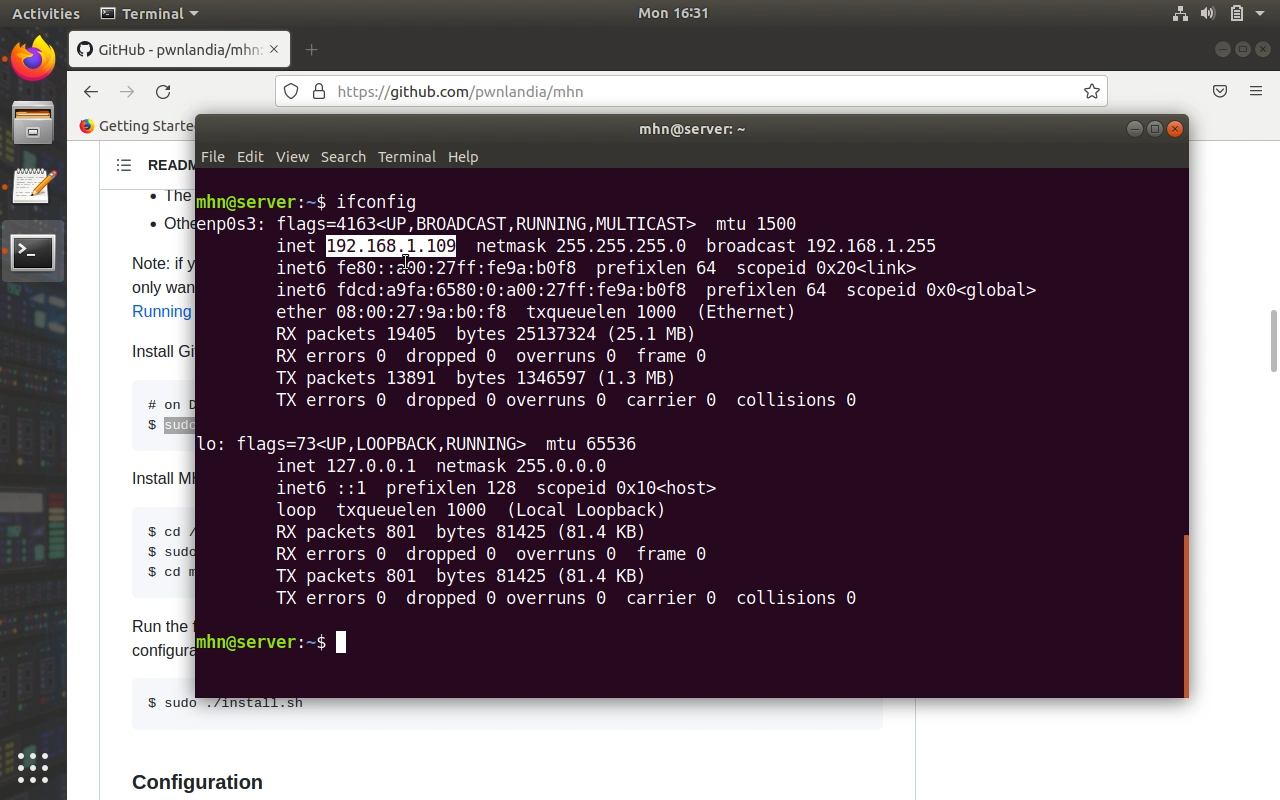Close the GitHub pwnlandia/mhn tab
The width and height of the screenshot is (1280, 800).
click(x=274, y=50)
